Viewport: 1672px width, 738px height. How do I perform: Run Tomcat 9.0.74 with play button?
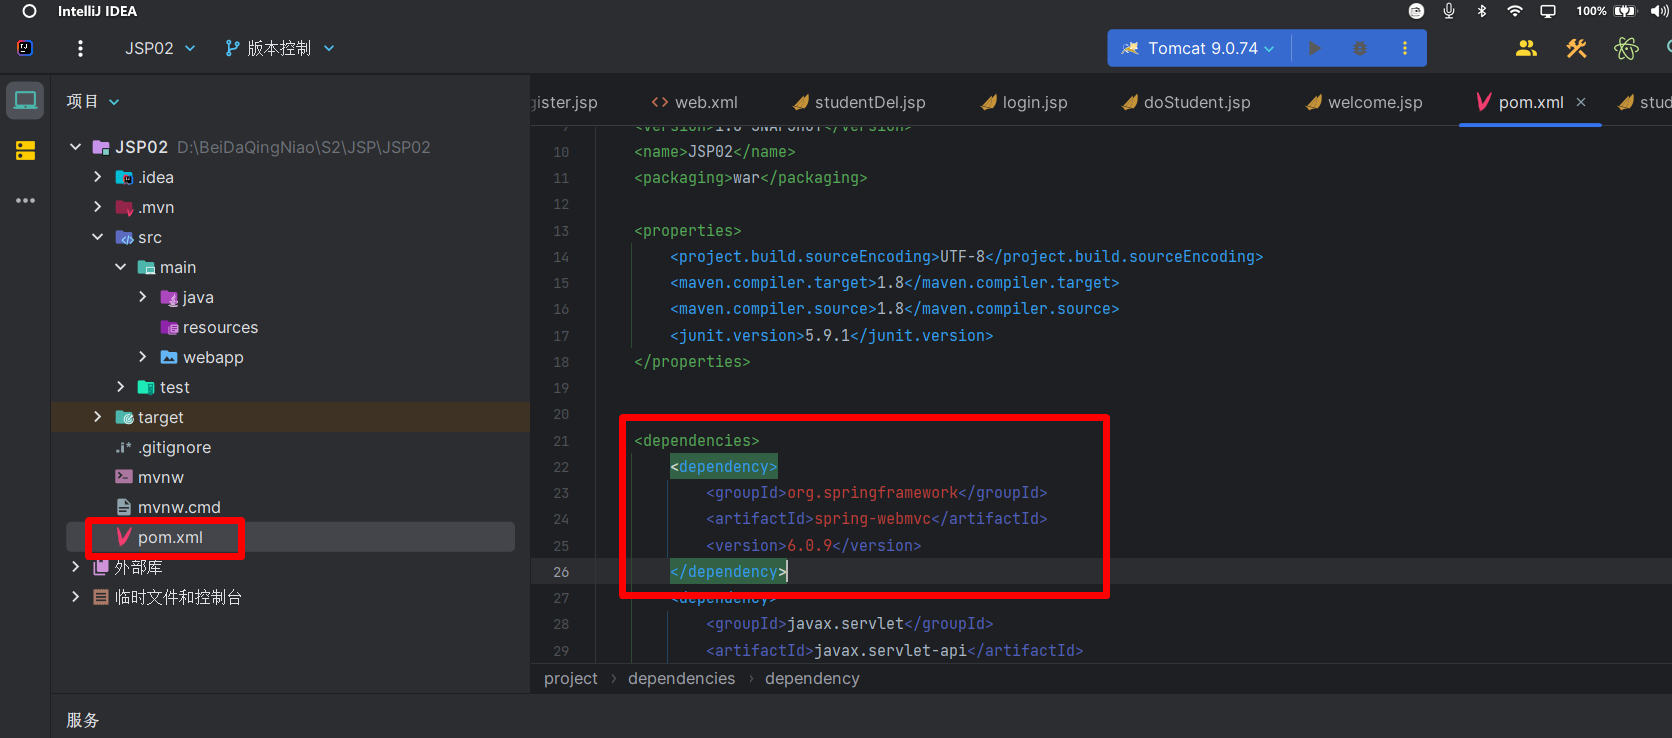[x=1314, y=48]
